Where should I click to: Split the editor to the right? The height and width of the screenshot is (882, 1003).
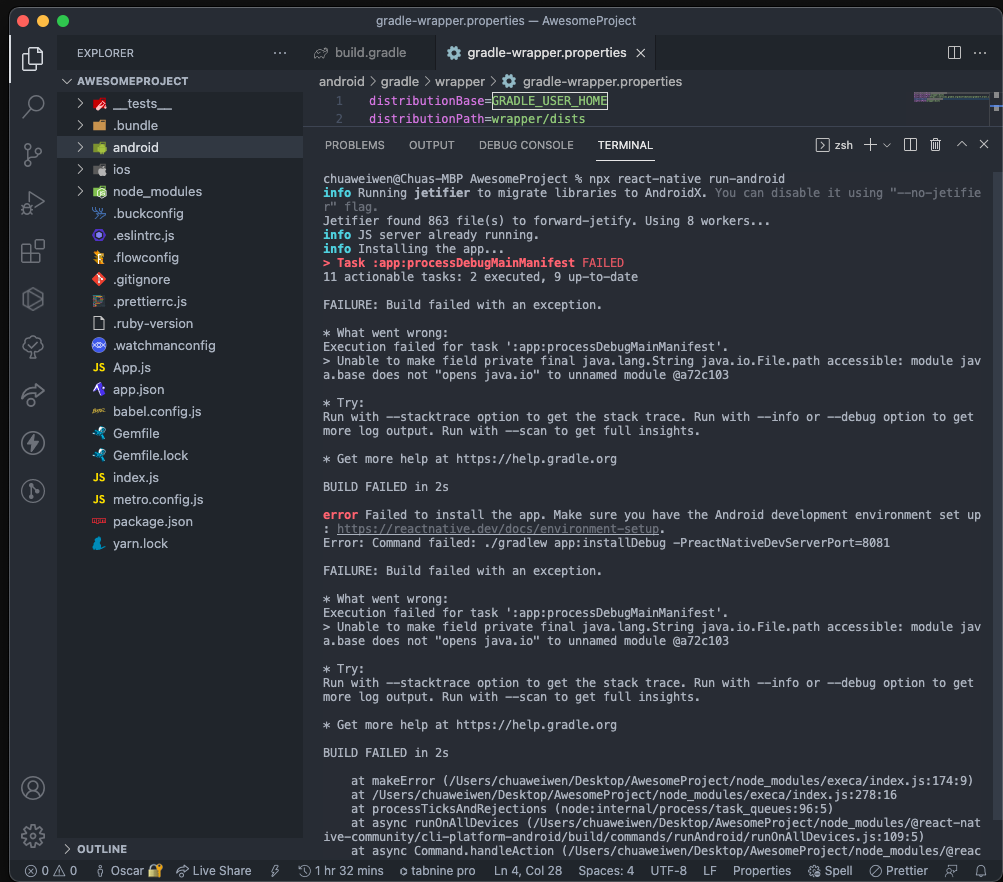[954, 52]
